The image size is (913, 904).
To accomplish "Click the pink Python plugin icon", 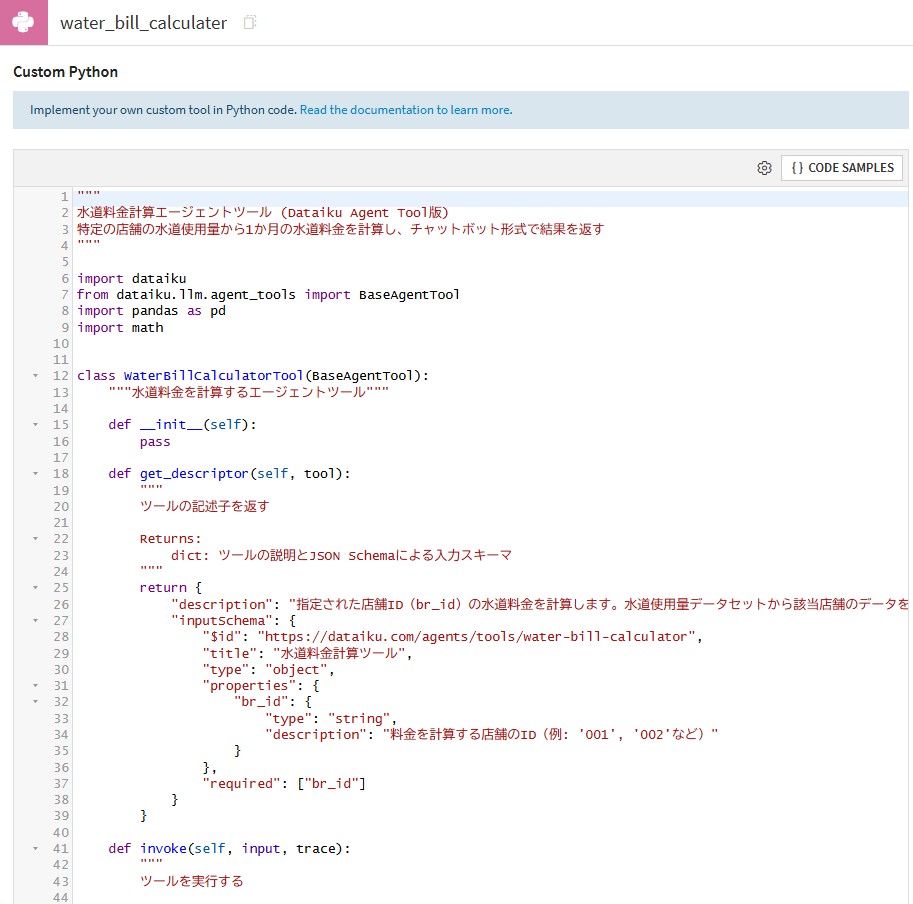I will click(x=22, y=22).
